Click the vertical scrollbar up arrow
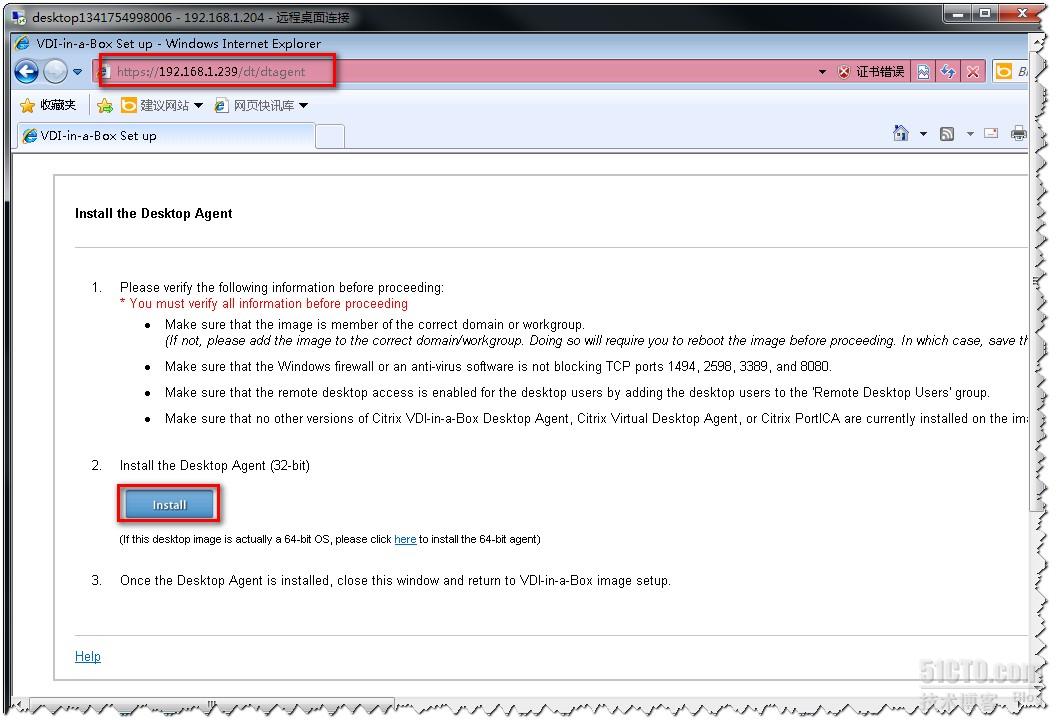 (x=1035, y=42)
